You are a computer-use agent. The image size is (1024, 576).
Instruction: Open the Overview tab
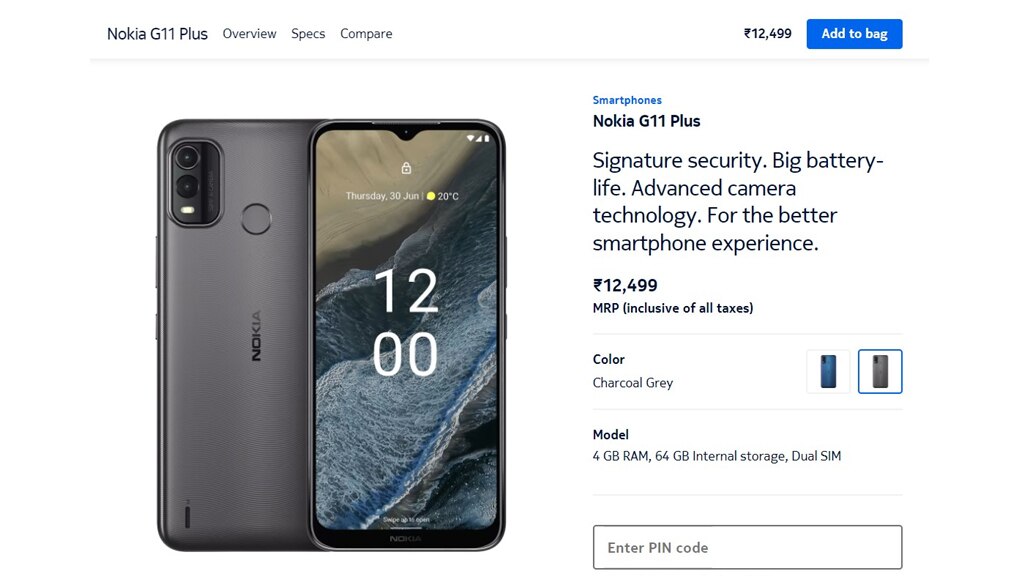[x=249, y=34]
